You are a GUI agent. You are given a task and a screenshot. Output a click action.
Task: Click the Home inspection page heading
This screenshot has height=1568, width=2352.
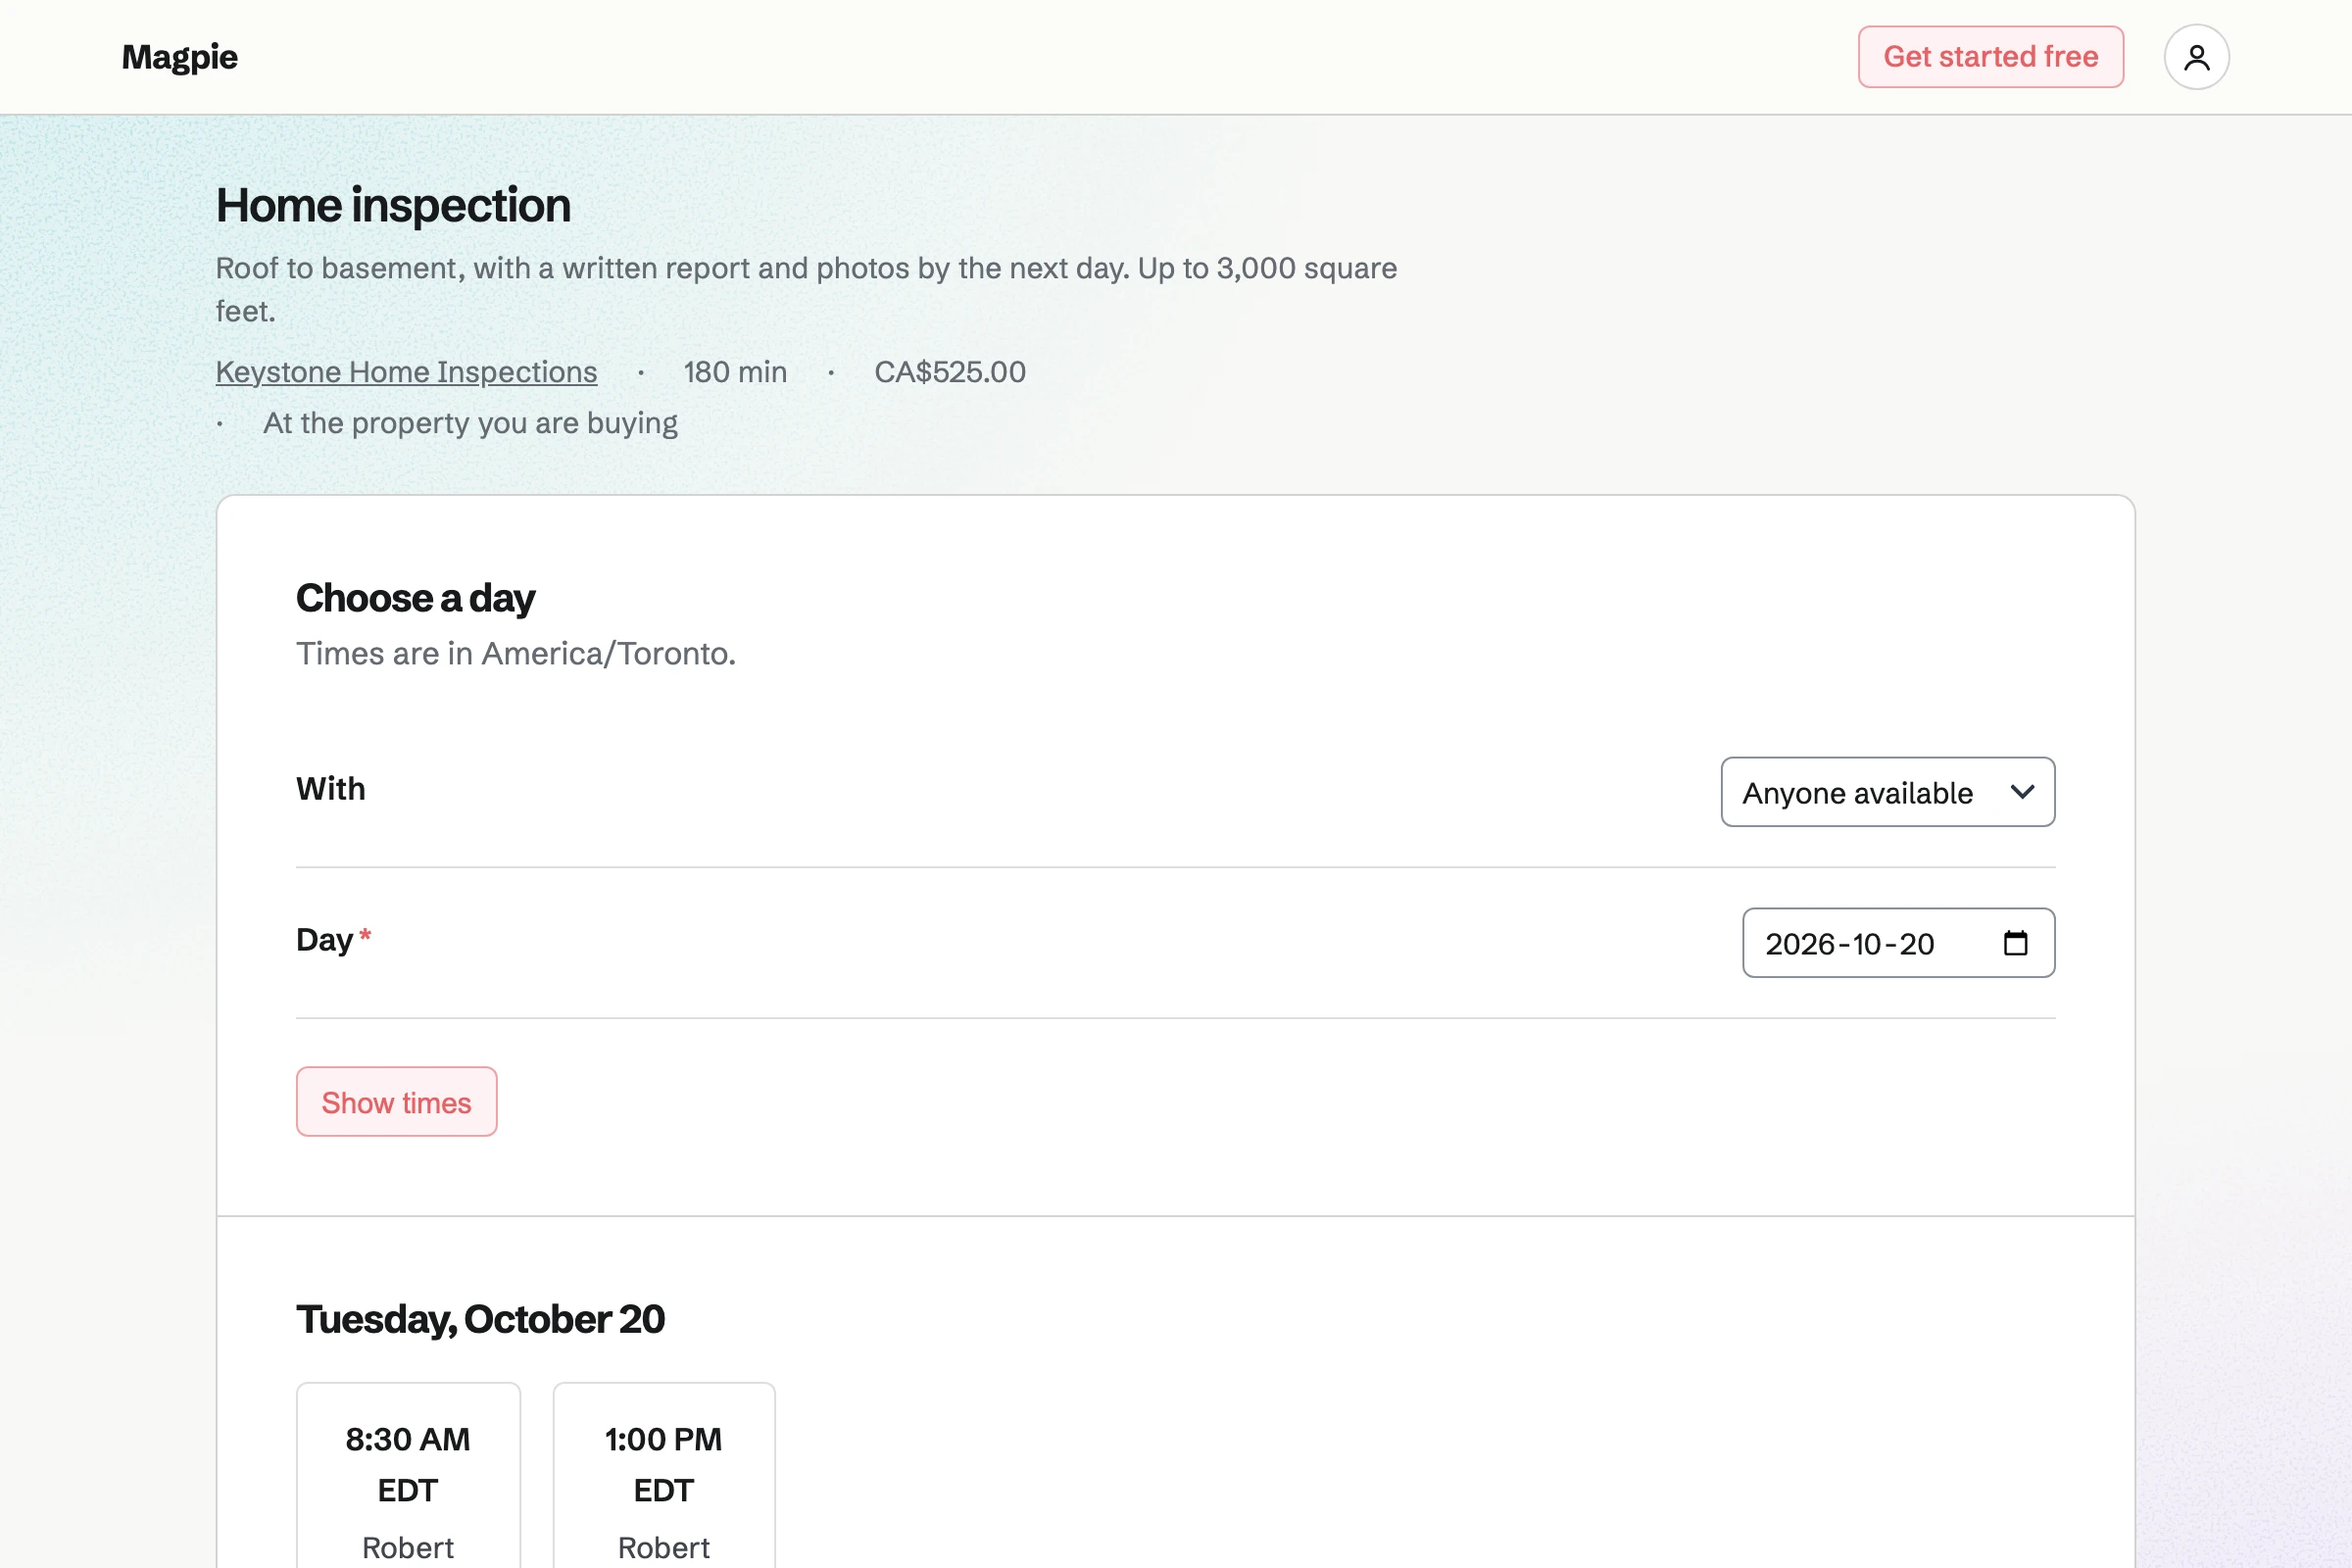pyautogui.click(x=393, y=205)
